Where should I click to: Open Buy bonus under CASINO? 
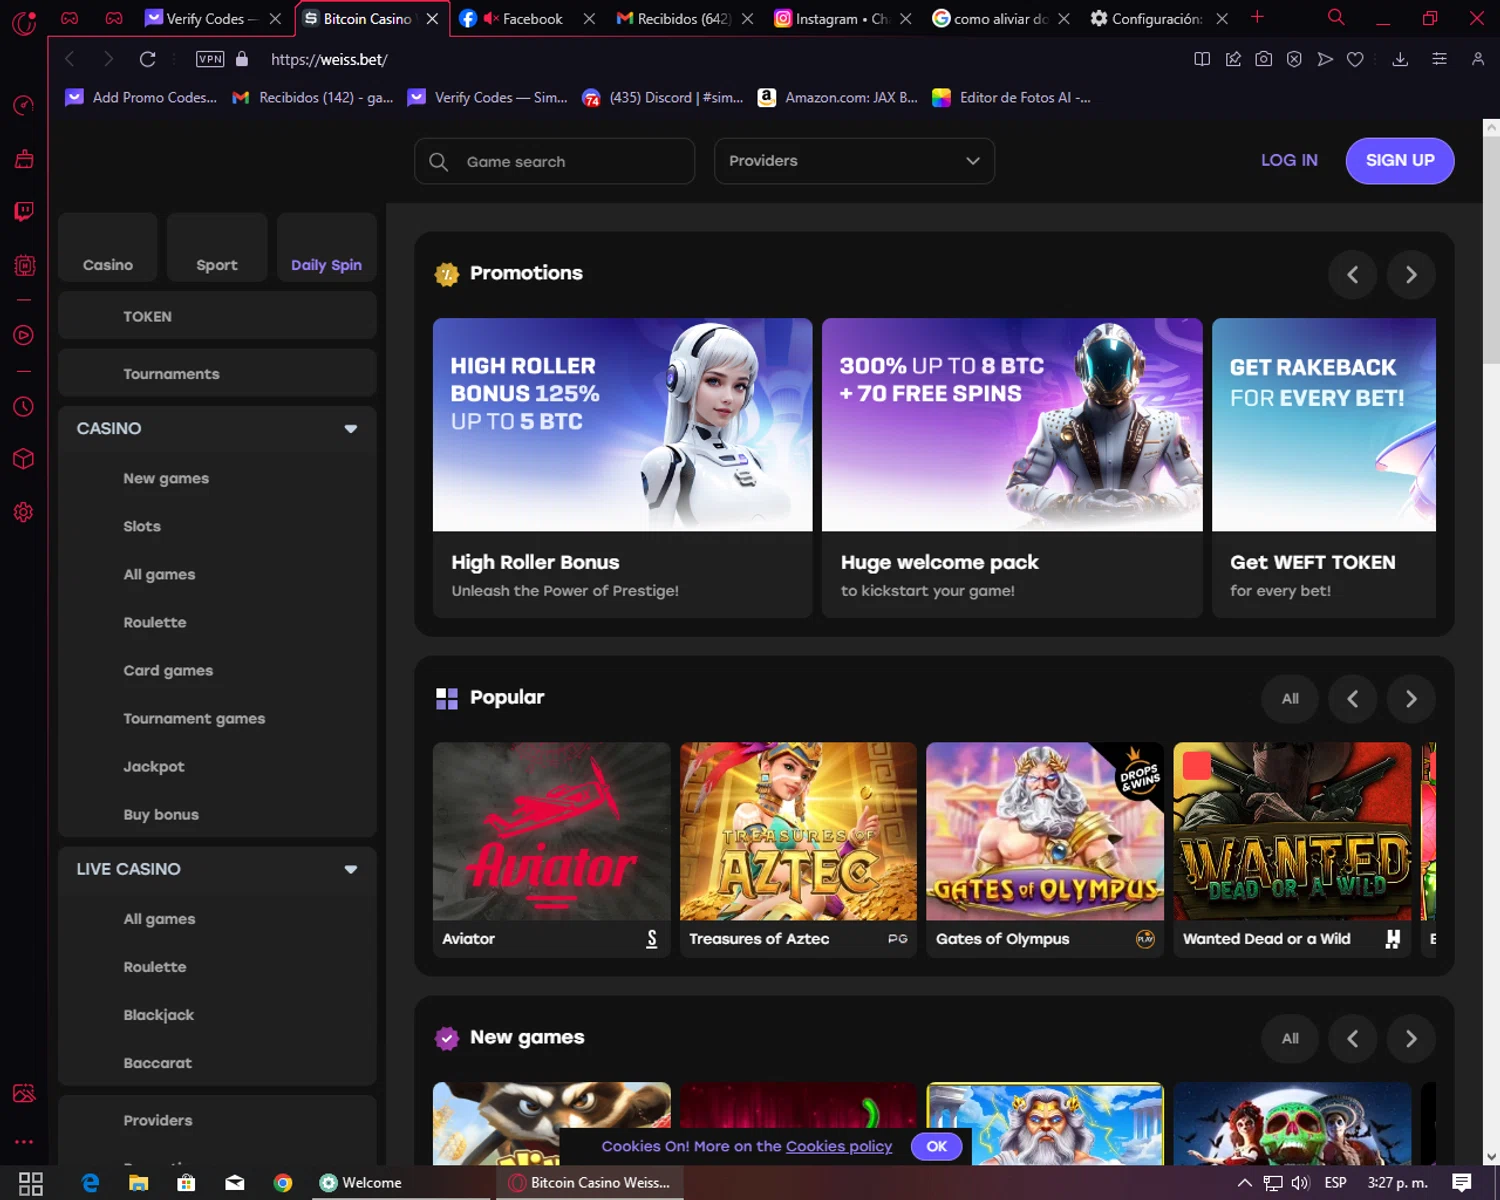click(161, 815)
